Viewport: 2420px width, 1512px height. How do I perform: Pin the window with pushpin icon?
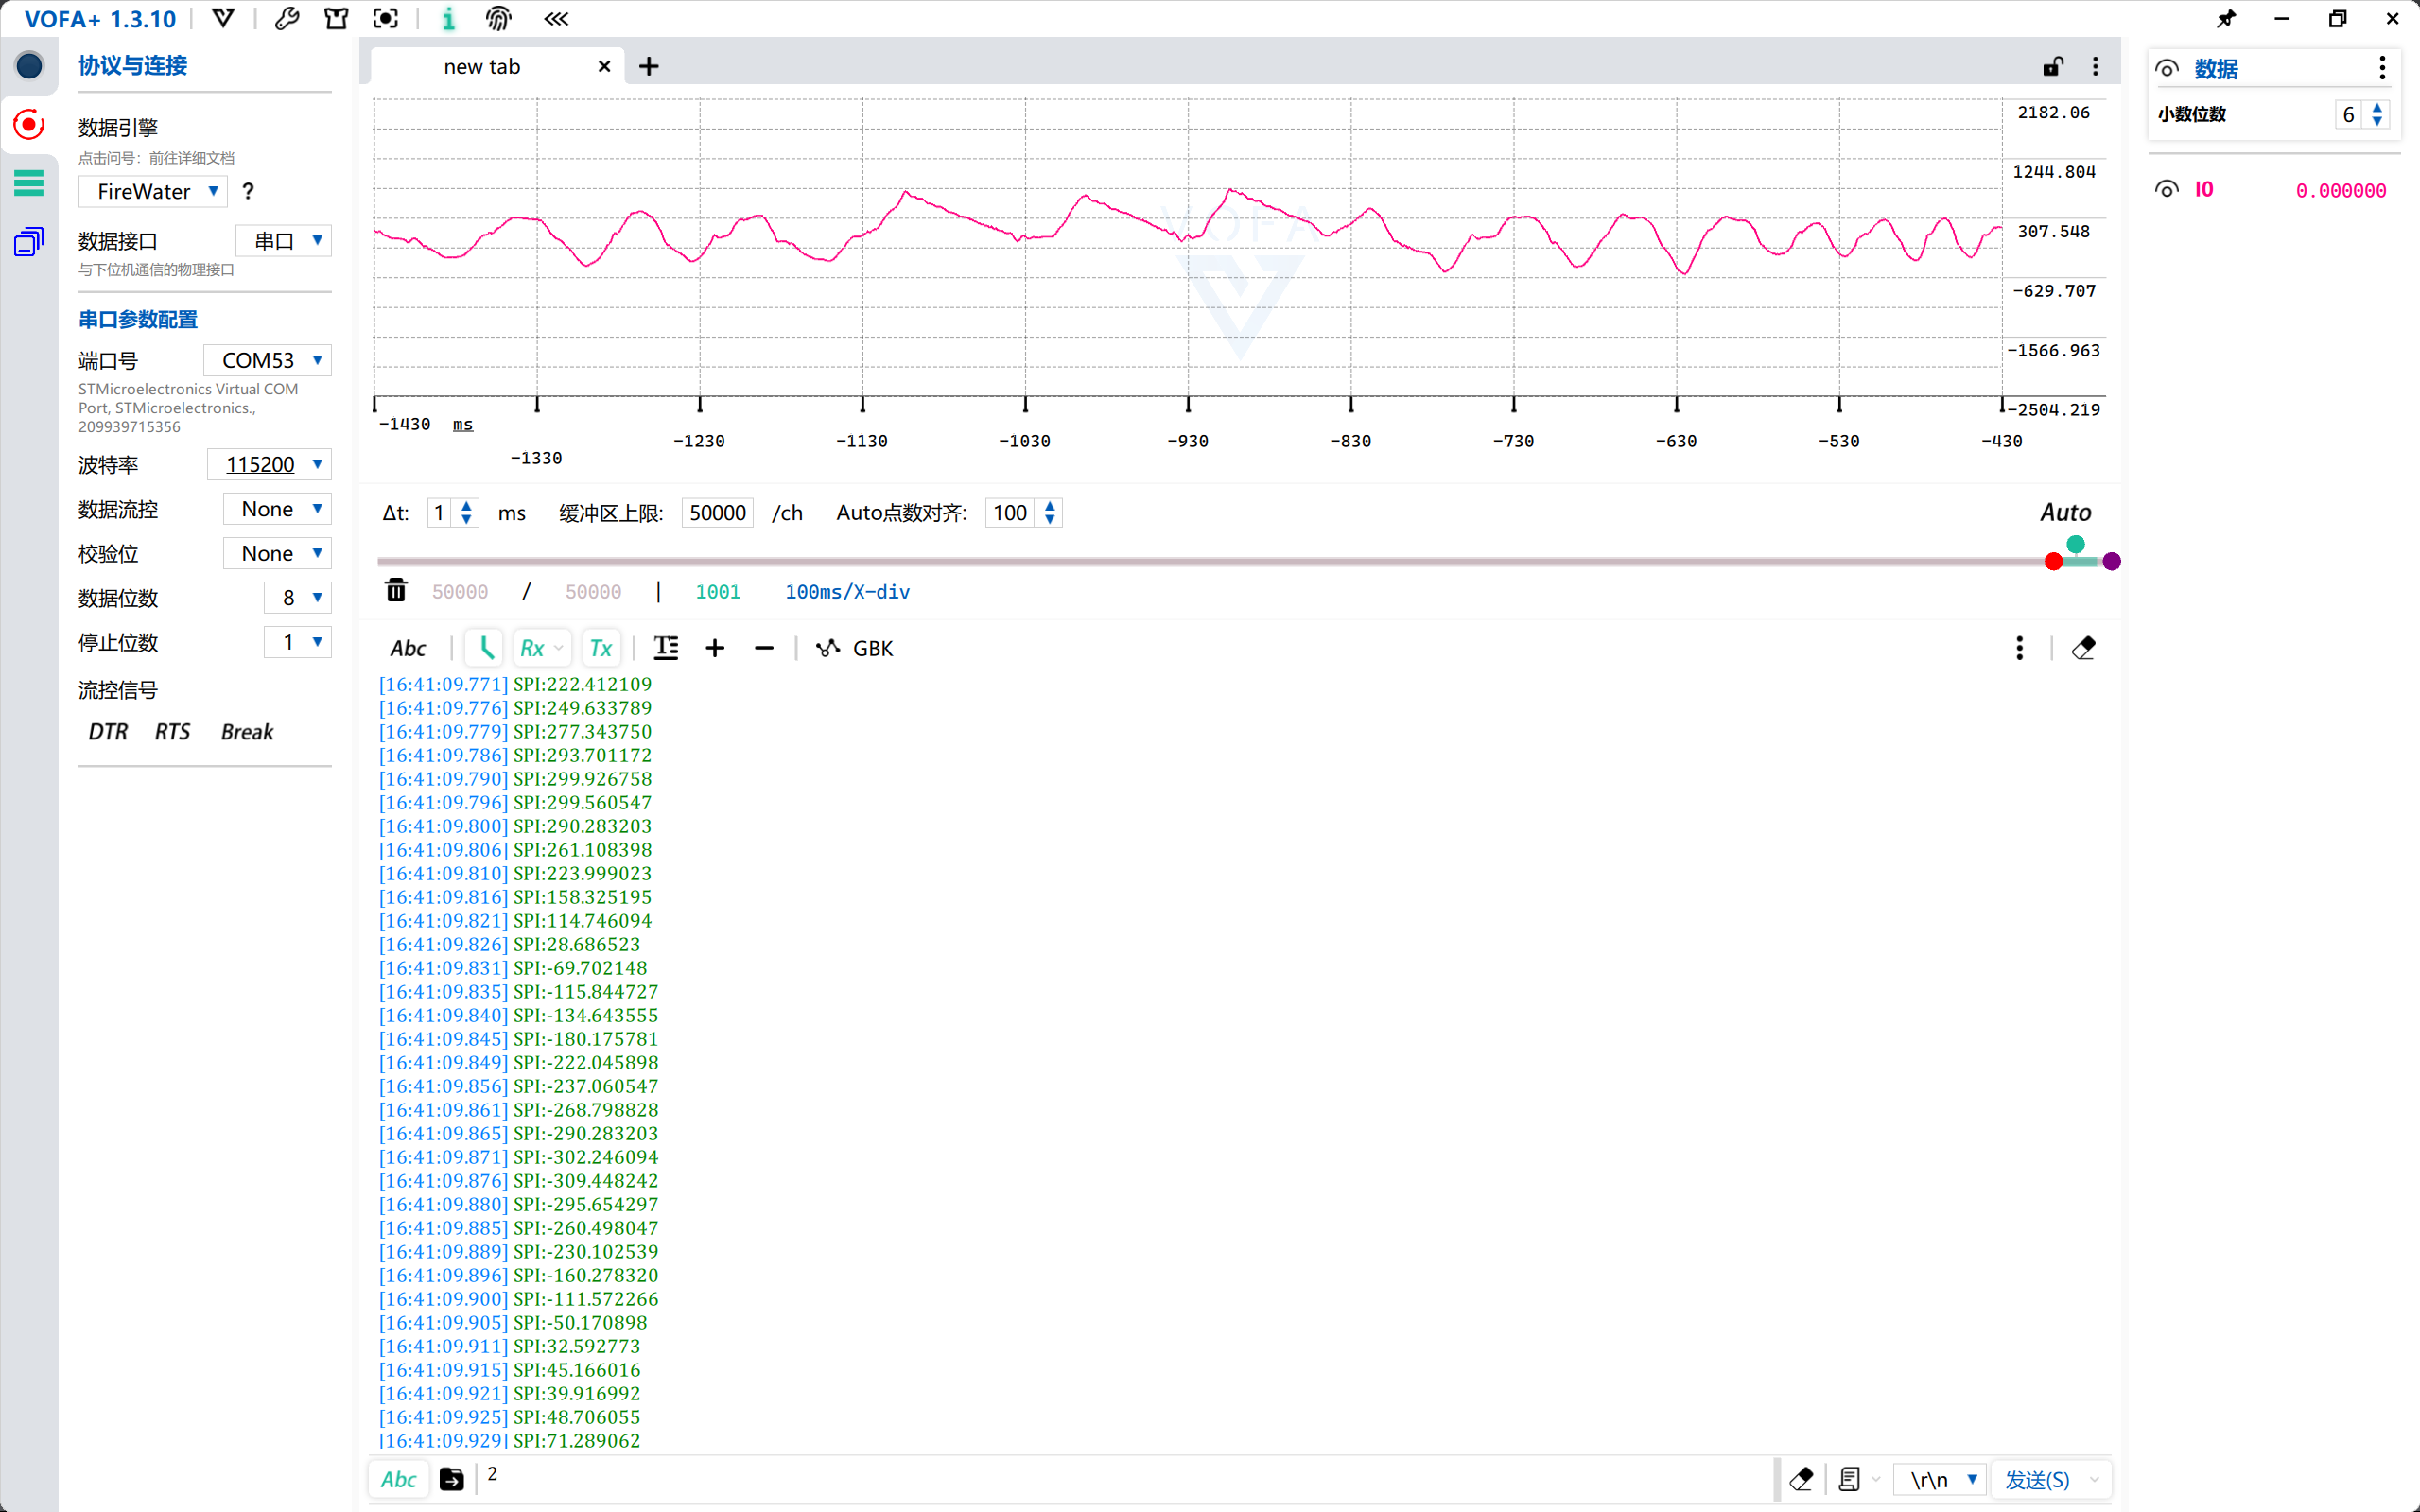pos(2226,18)
